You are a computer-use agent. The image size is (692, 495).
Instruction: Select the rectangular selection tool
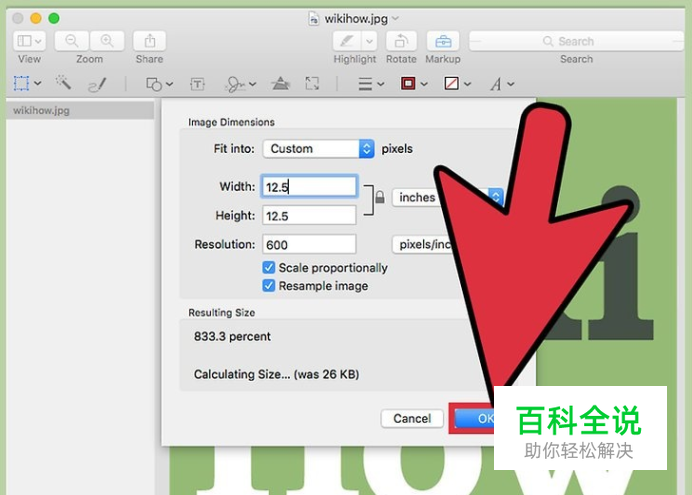[x=21, y=83]
